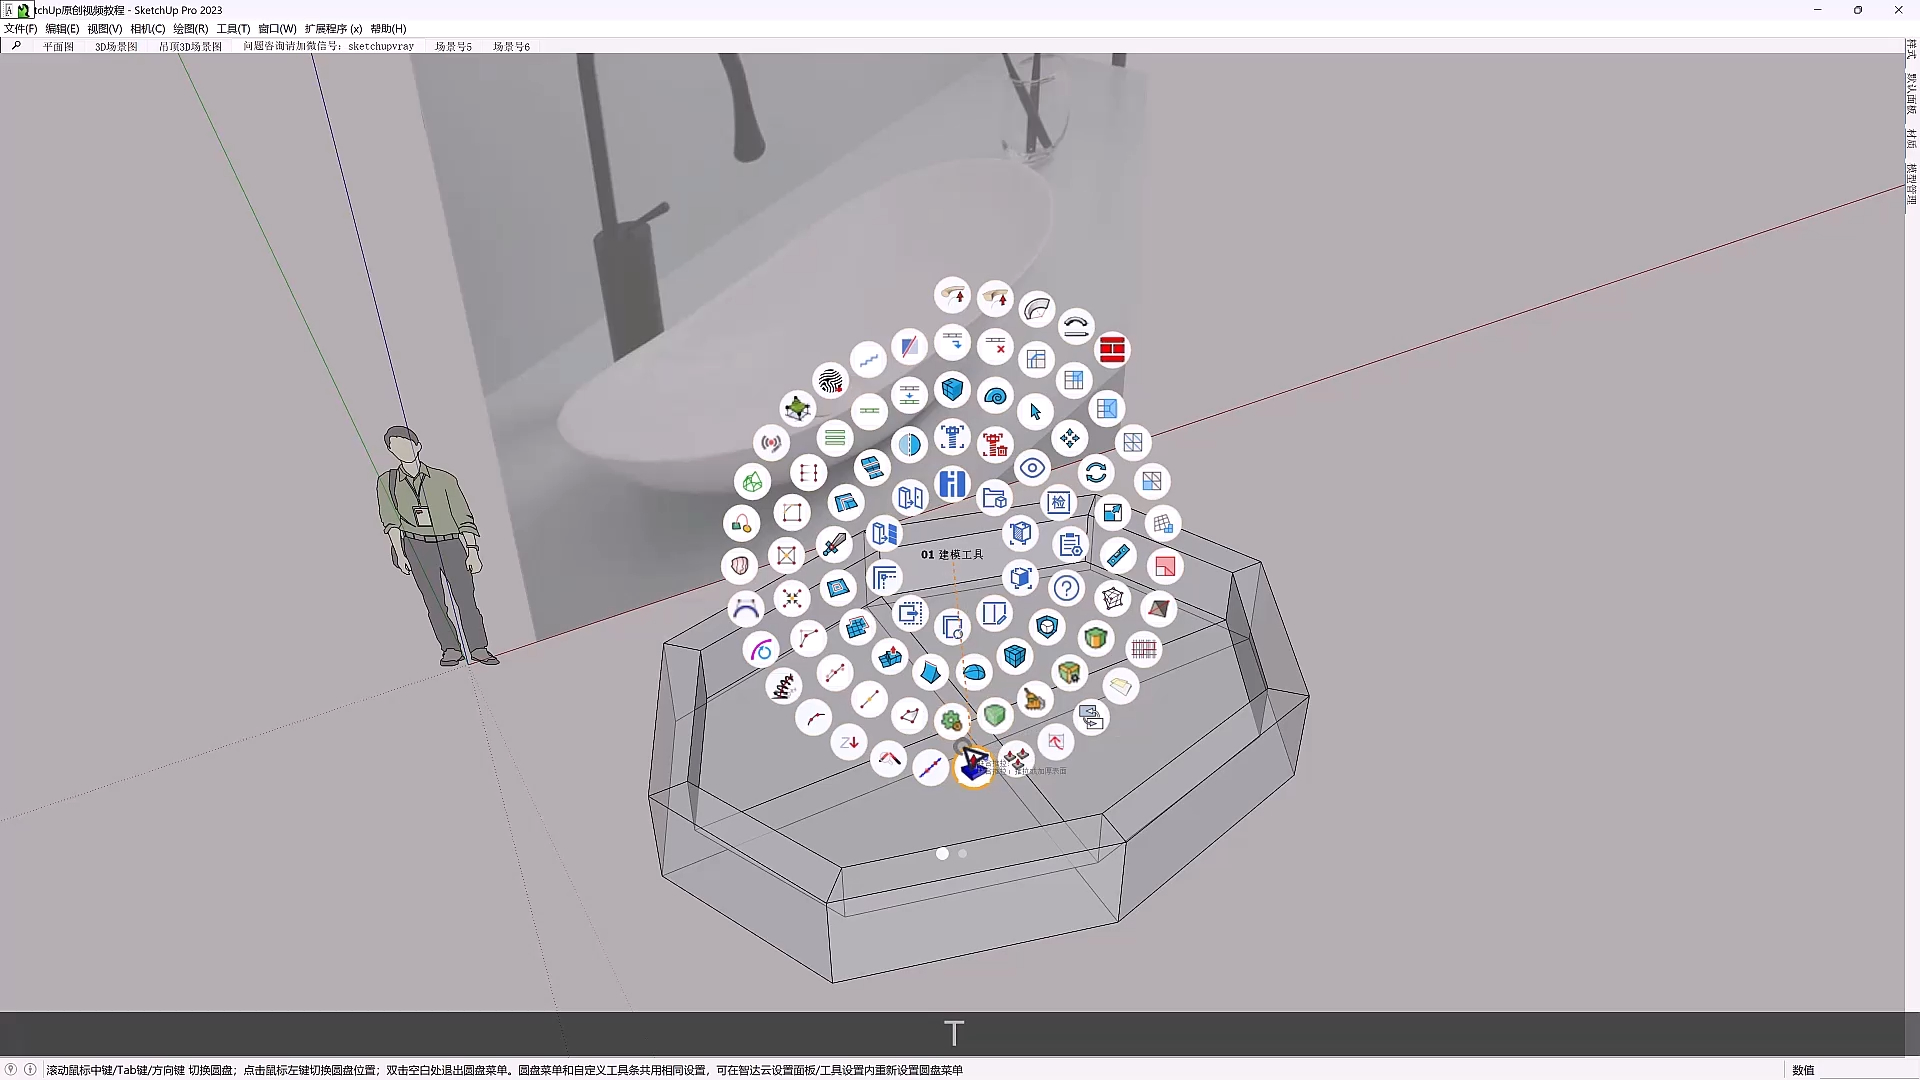Screen dimensions: 1920x1080
Task: Click the blue subdivided cube icon
Action: coord(1015,655)
